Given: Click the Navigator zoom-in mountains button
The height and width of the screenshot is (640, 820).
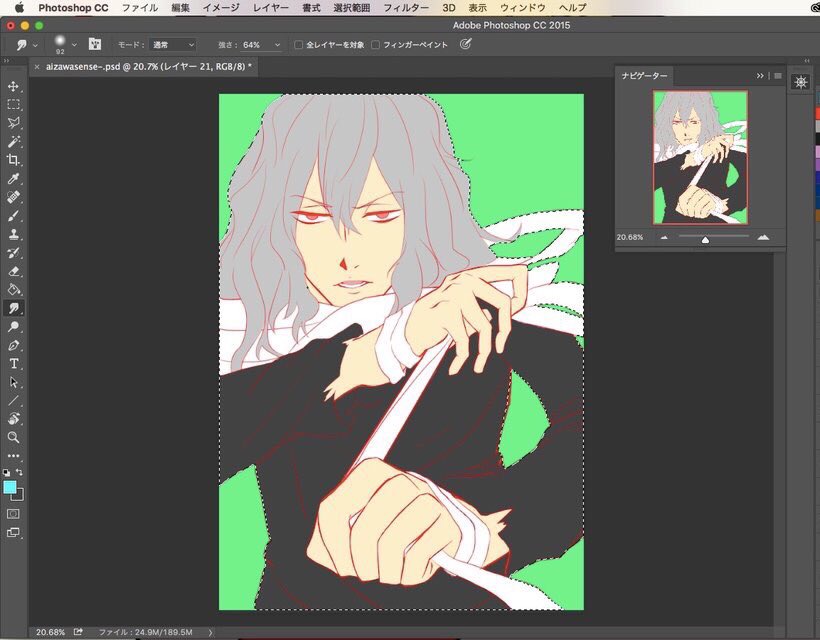Looking at the screenshot, I should [x=764, y=237].
